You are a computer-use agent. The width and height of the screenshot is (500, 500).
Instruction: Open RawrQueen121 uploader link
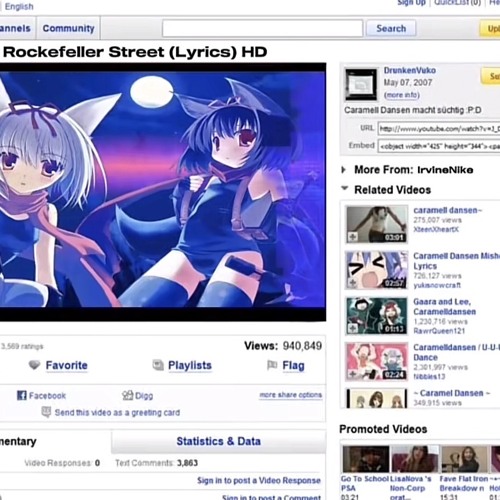[439, 331]
